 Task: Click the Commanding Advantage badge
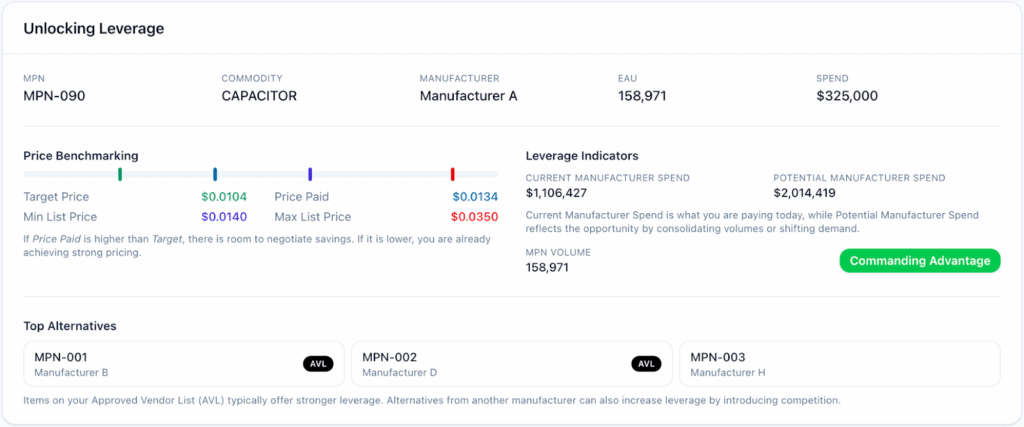tap(919, 261)
